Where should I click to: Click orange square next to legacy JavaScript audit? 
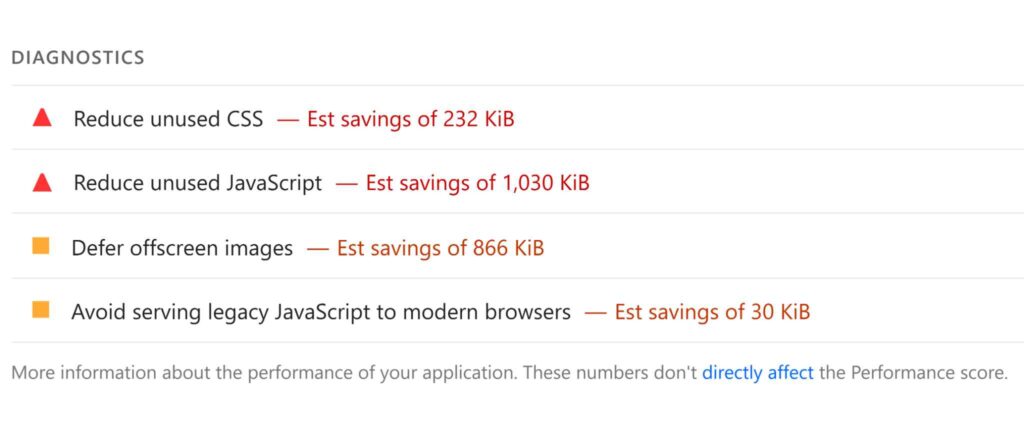(41, 311)
